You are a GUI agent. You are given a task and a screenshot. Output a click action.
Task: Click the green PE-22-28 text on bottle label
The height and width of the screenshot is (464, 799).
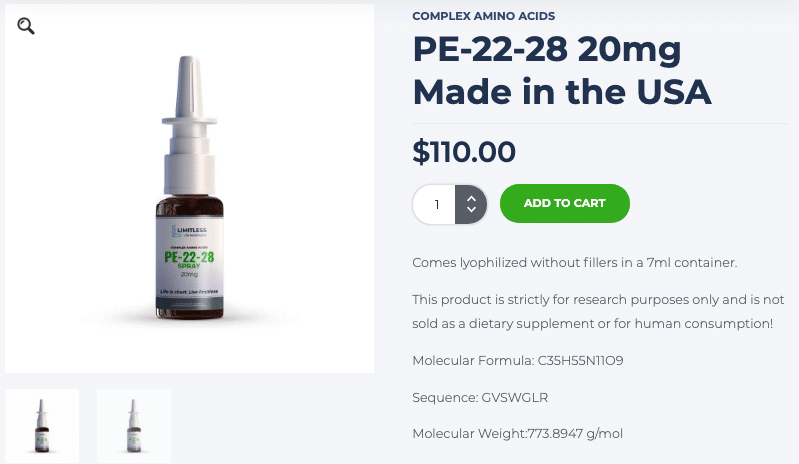[x=189, y=257]
